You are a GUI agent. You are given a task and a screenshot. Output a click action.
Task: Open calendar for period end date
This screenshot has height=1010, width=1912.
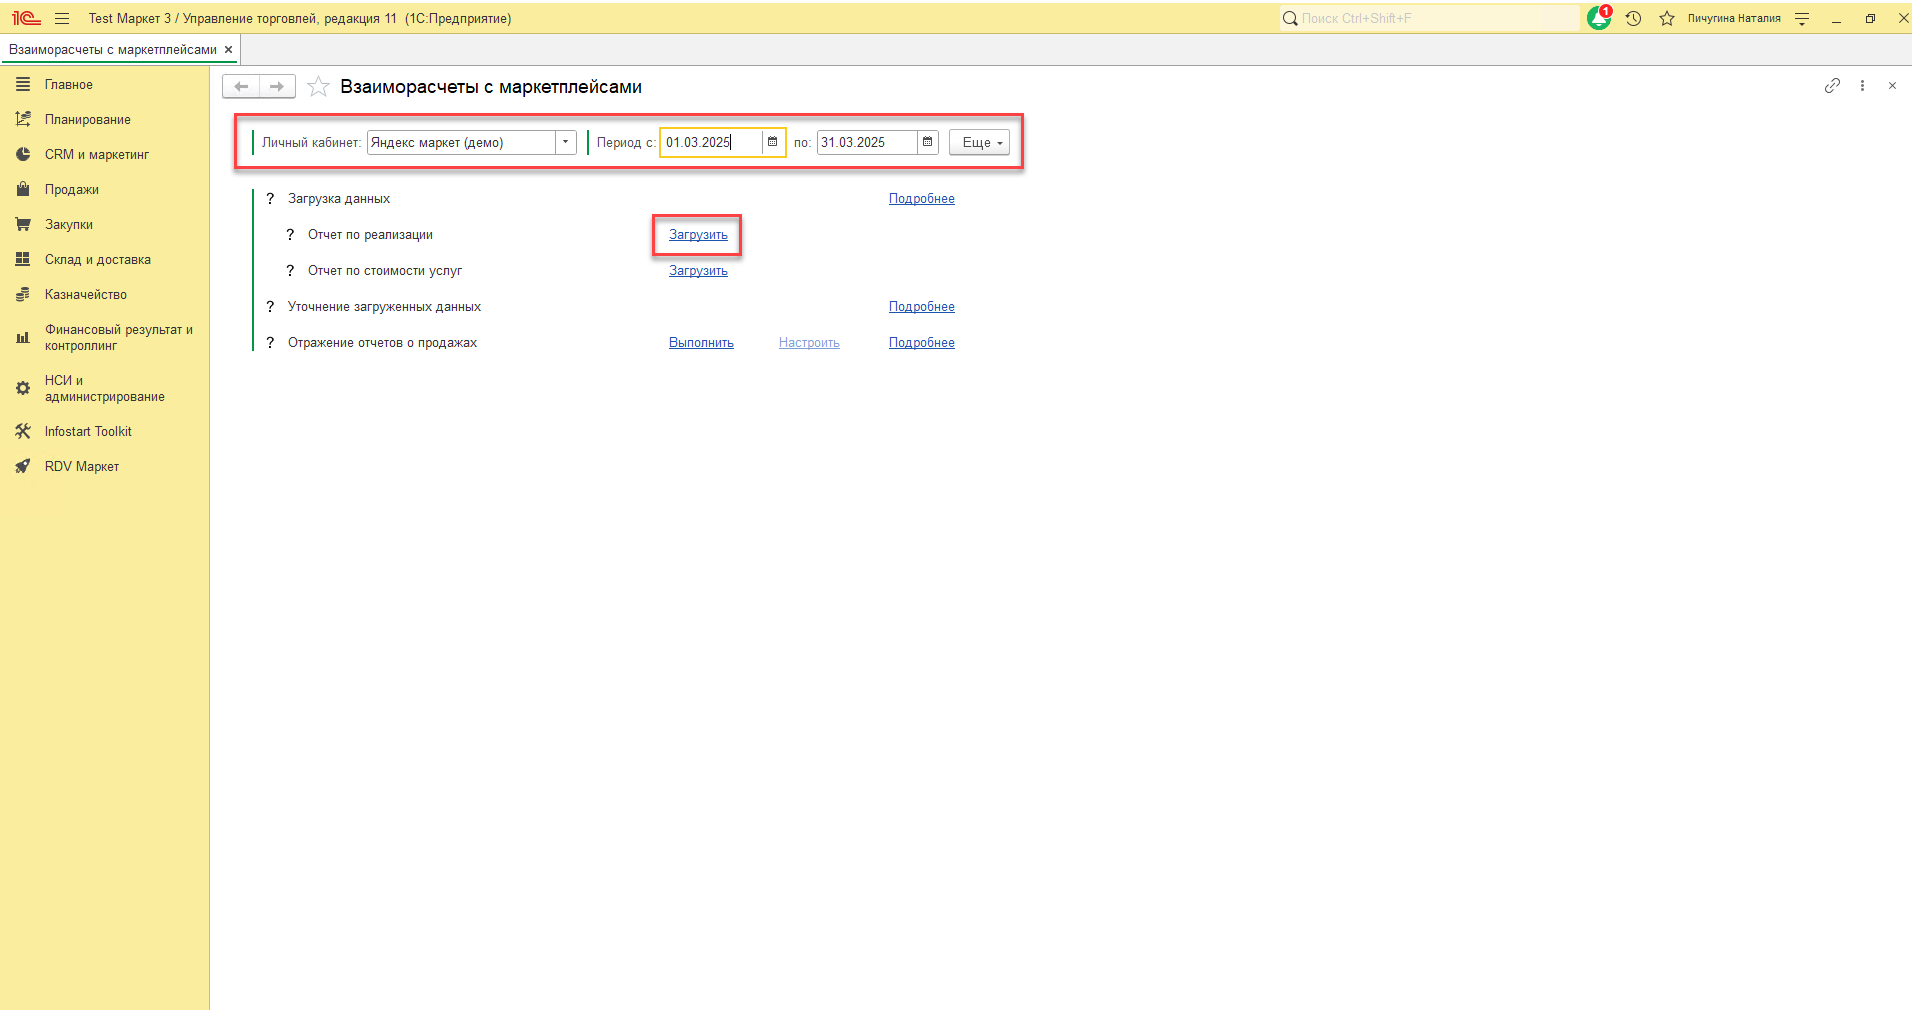[x=927, y=142]
